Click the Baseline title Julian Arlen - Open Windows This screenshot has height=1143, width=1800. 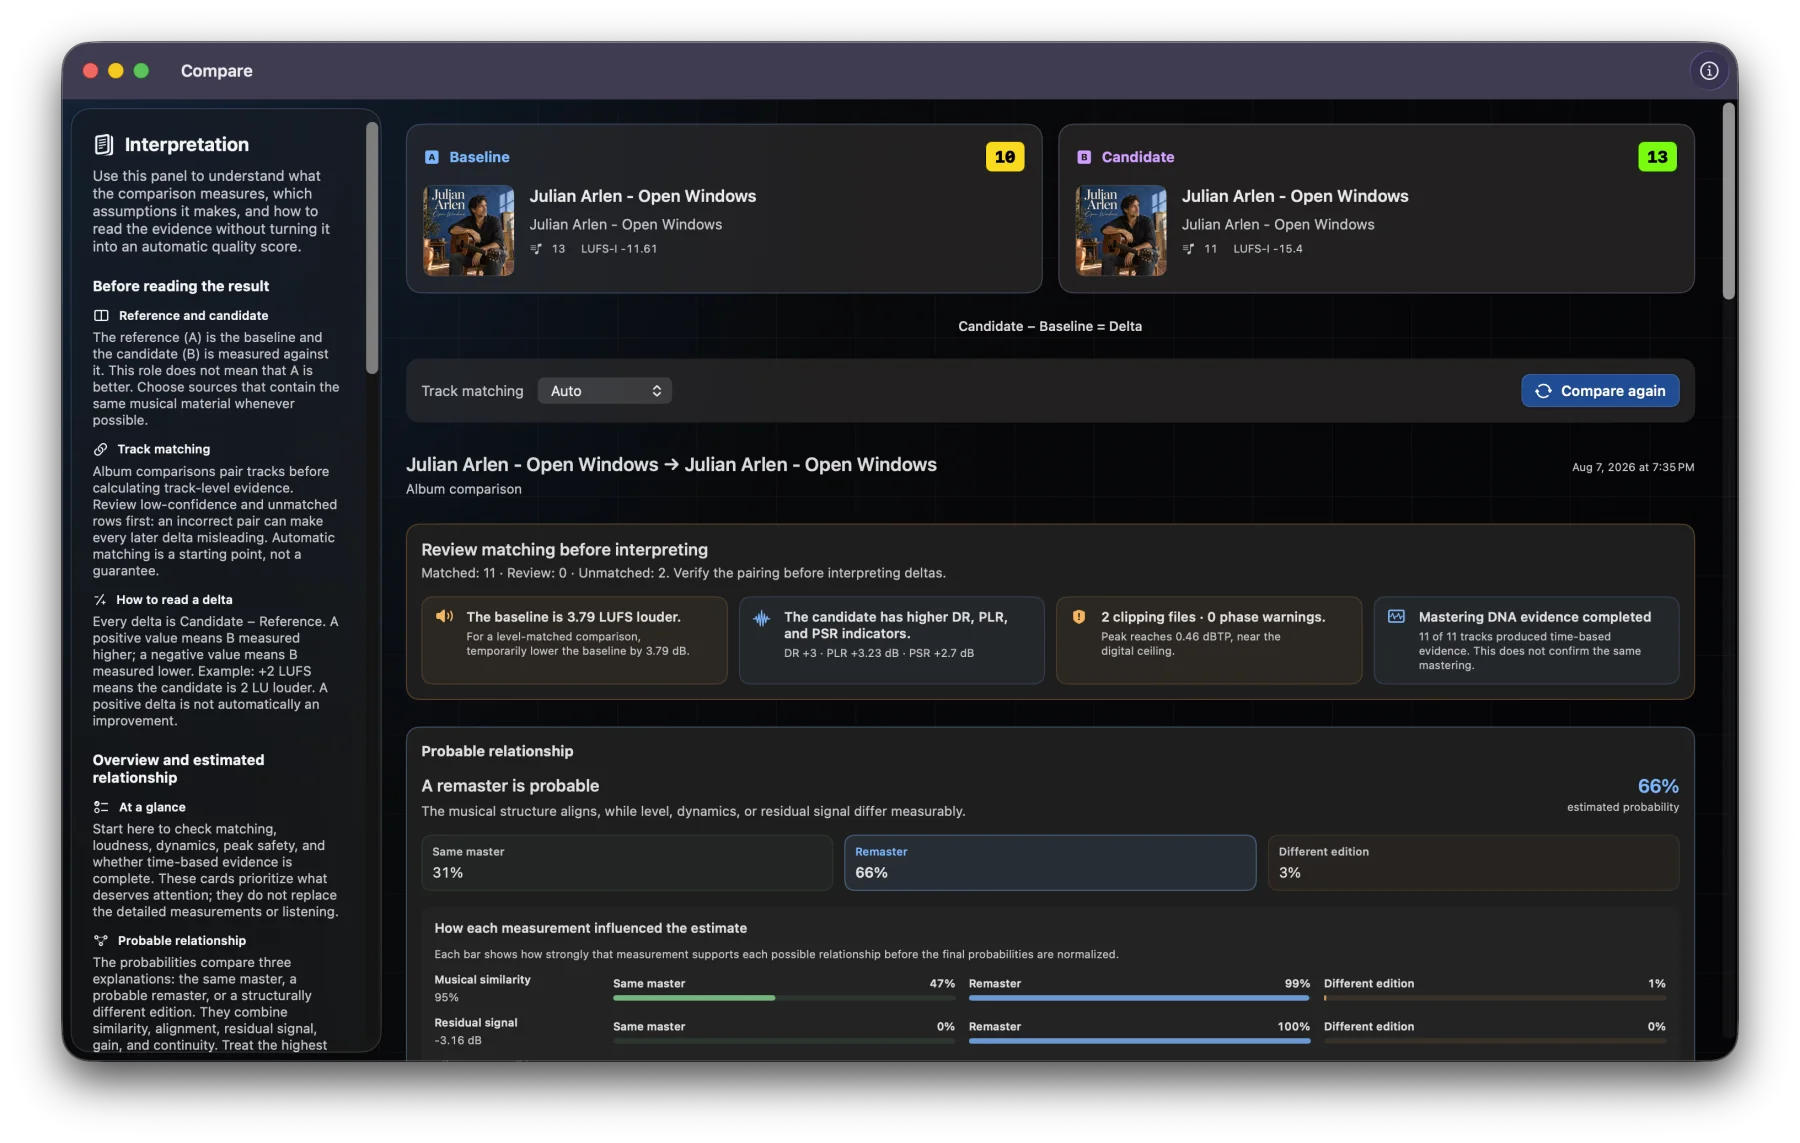643,197
